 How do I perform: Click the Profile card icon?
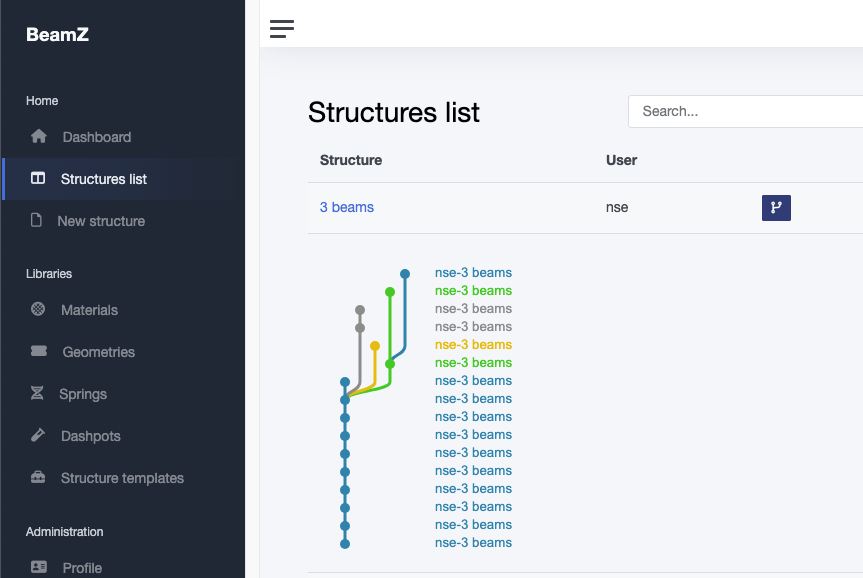[37, 567]
